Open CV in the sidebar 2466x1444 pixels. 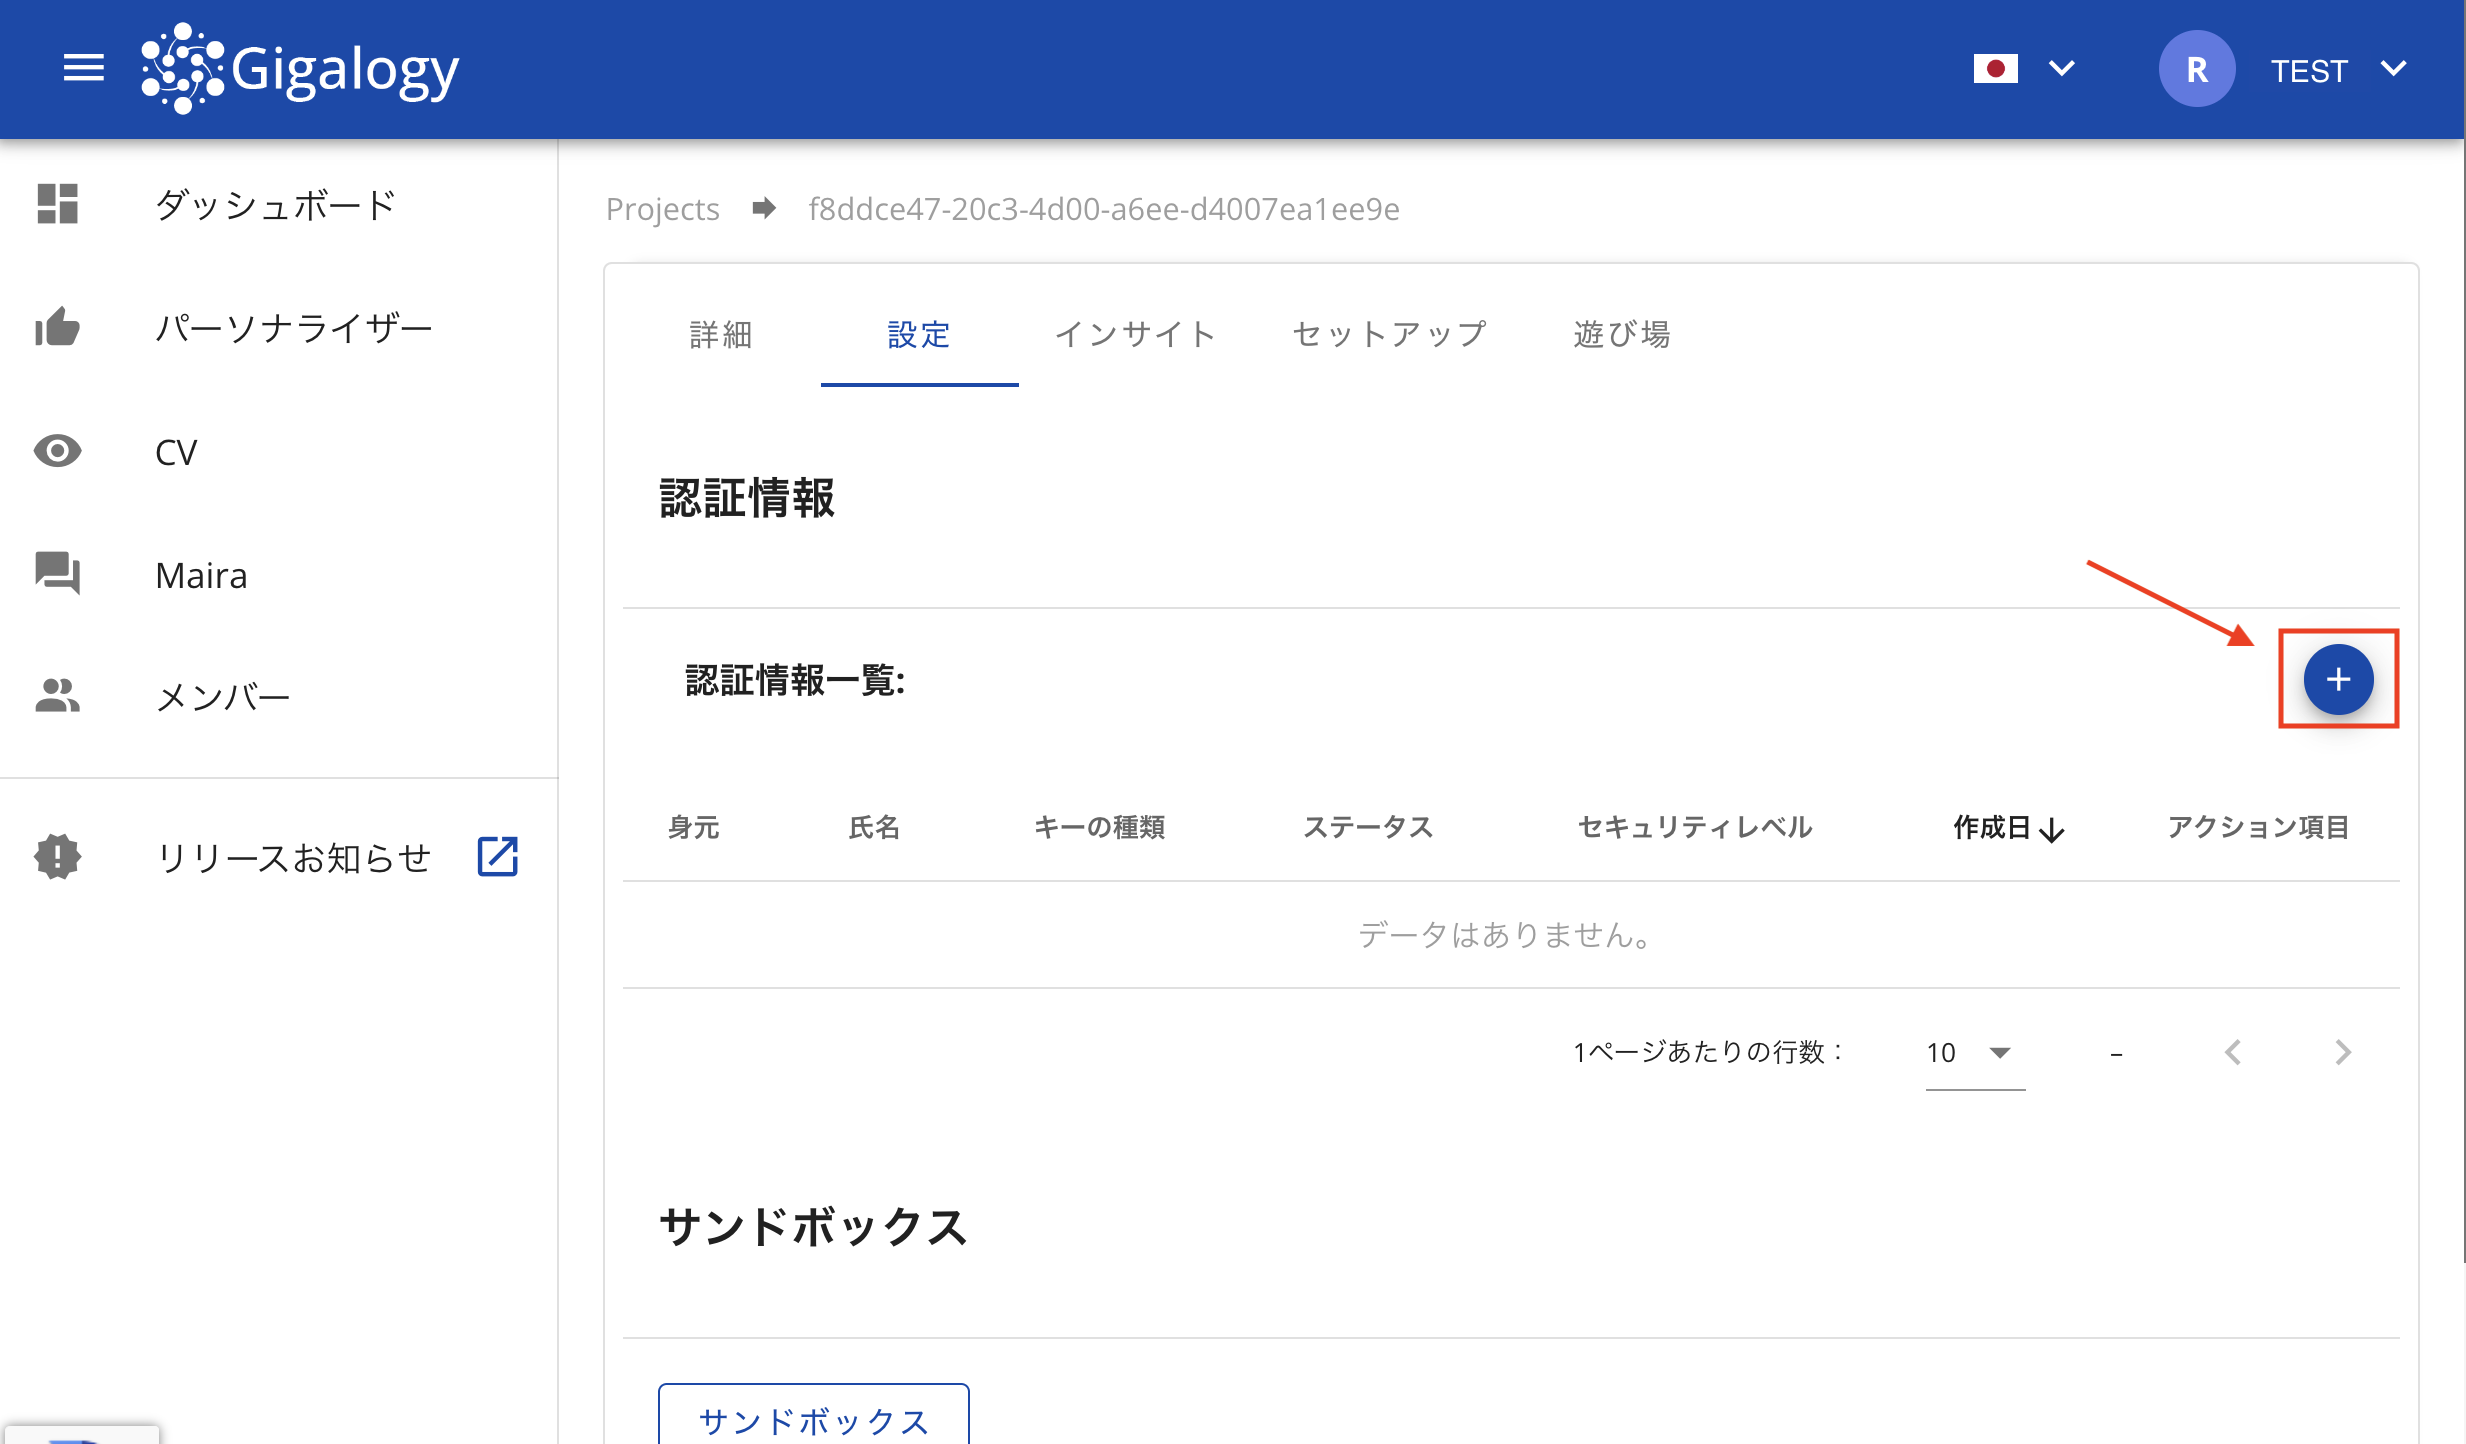176,452
